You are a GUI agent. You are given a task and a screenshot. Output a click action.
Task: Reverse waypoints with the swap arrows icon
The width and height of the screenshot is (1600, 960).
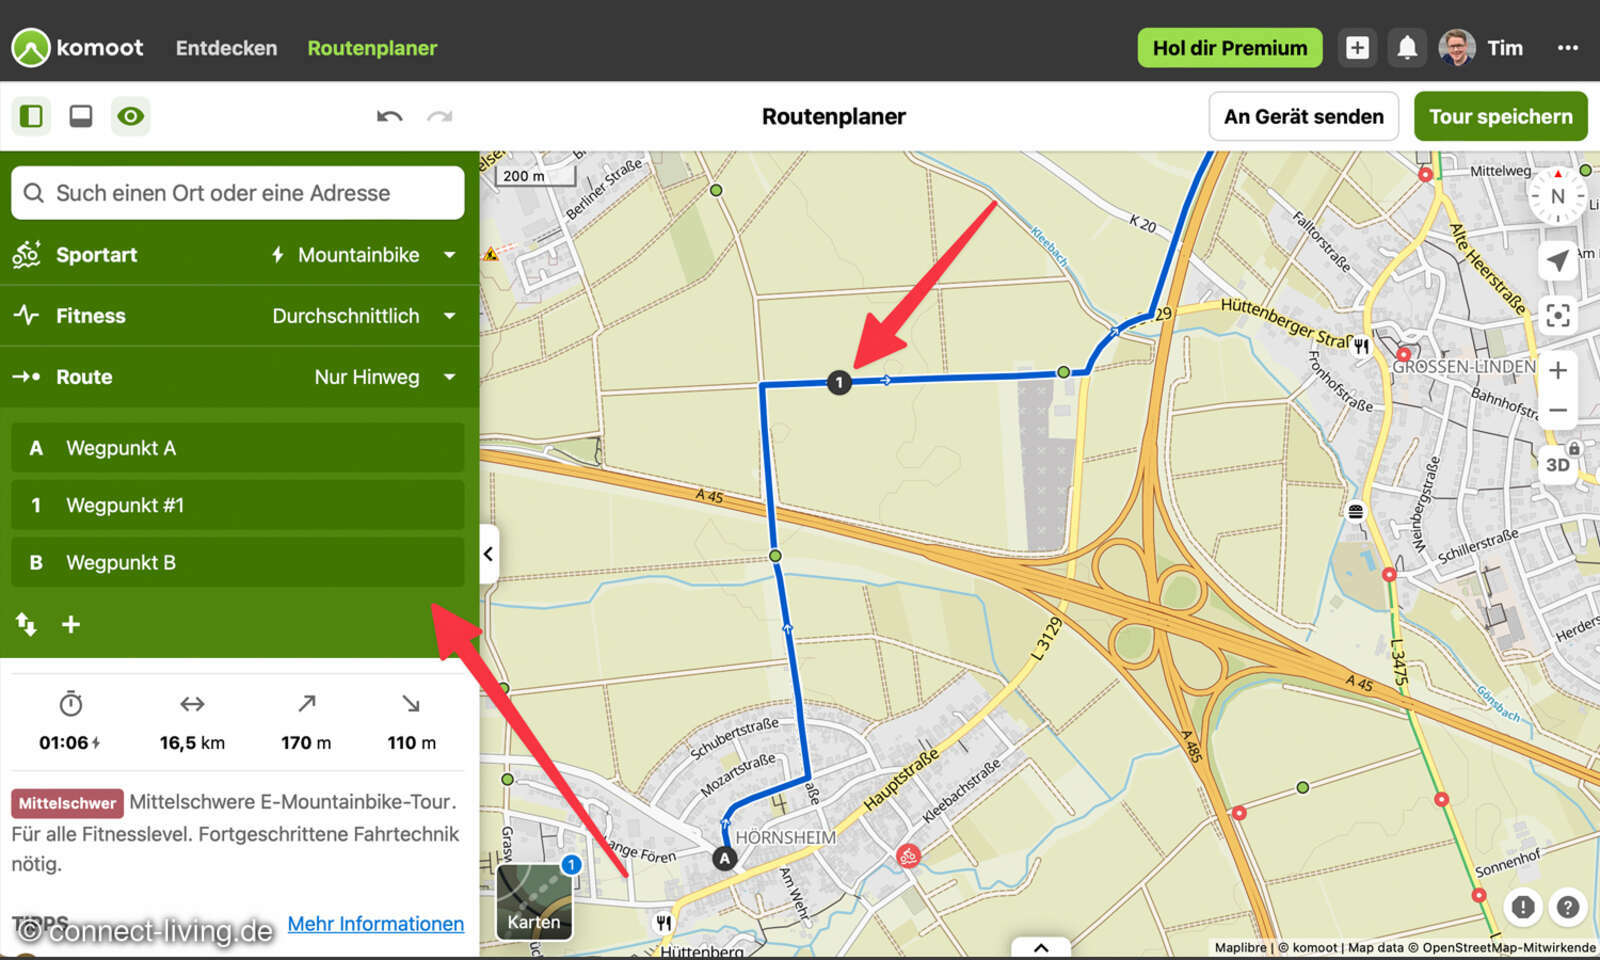(25, 624)
